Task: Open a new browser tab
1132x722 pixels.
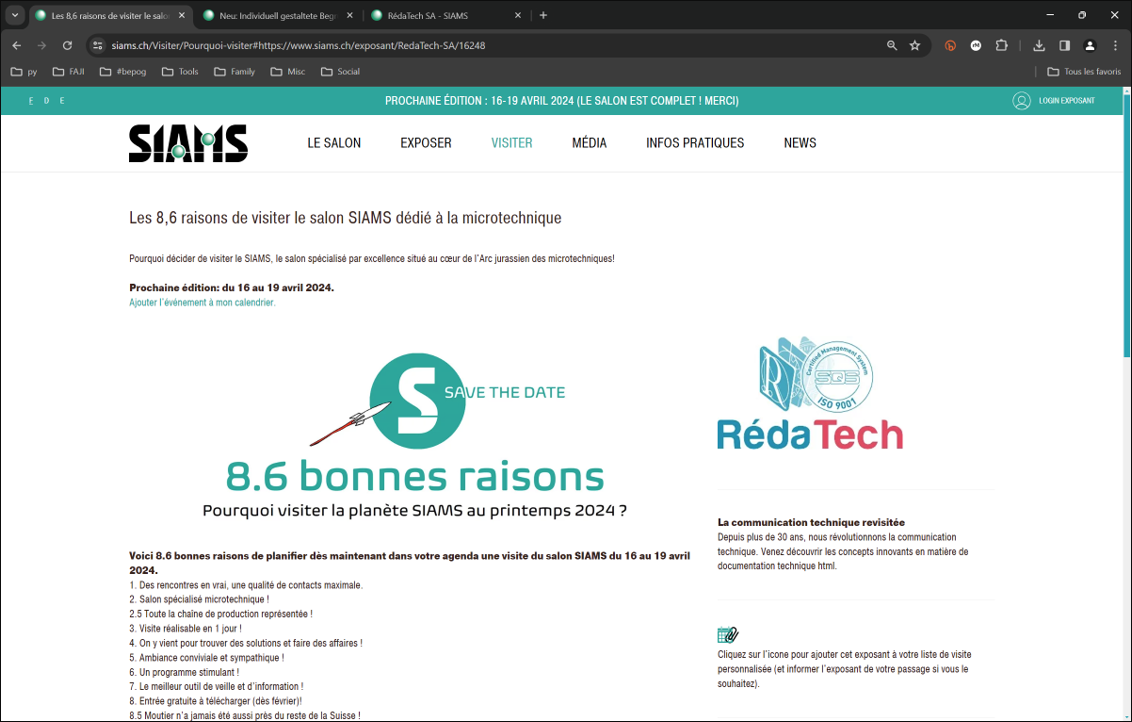Action: coord(543,15)
